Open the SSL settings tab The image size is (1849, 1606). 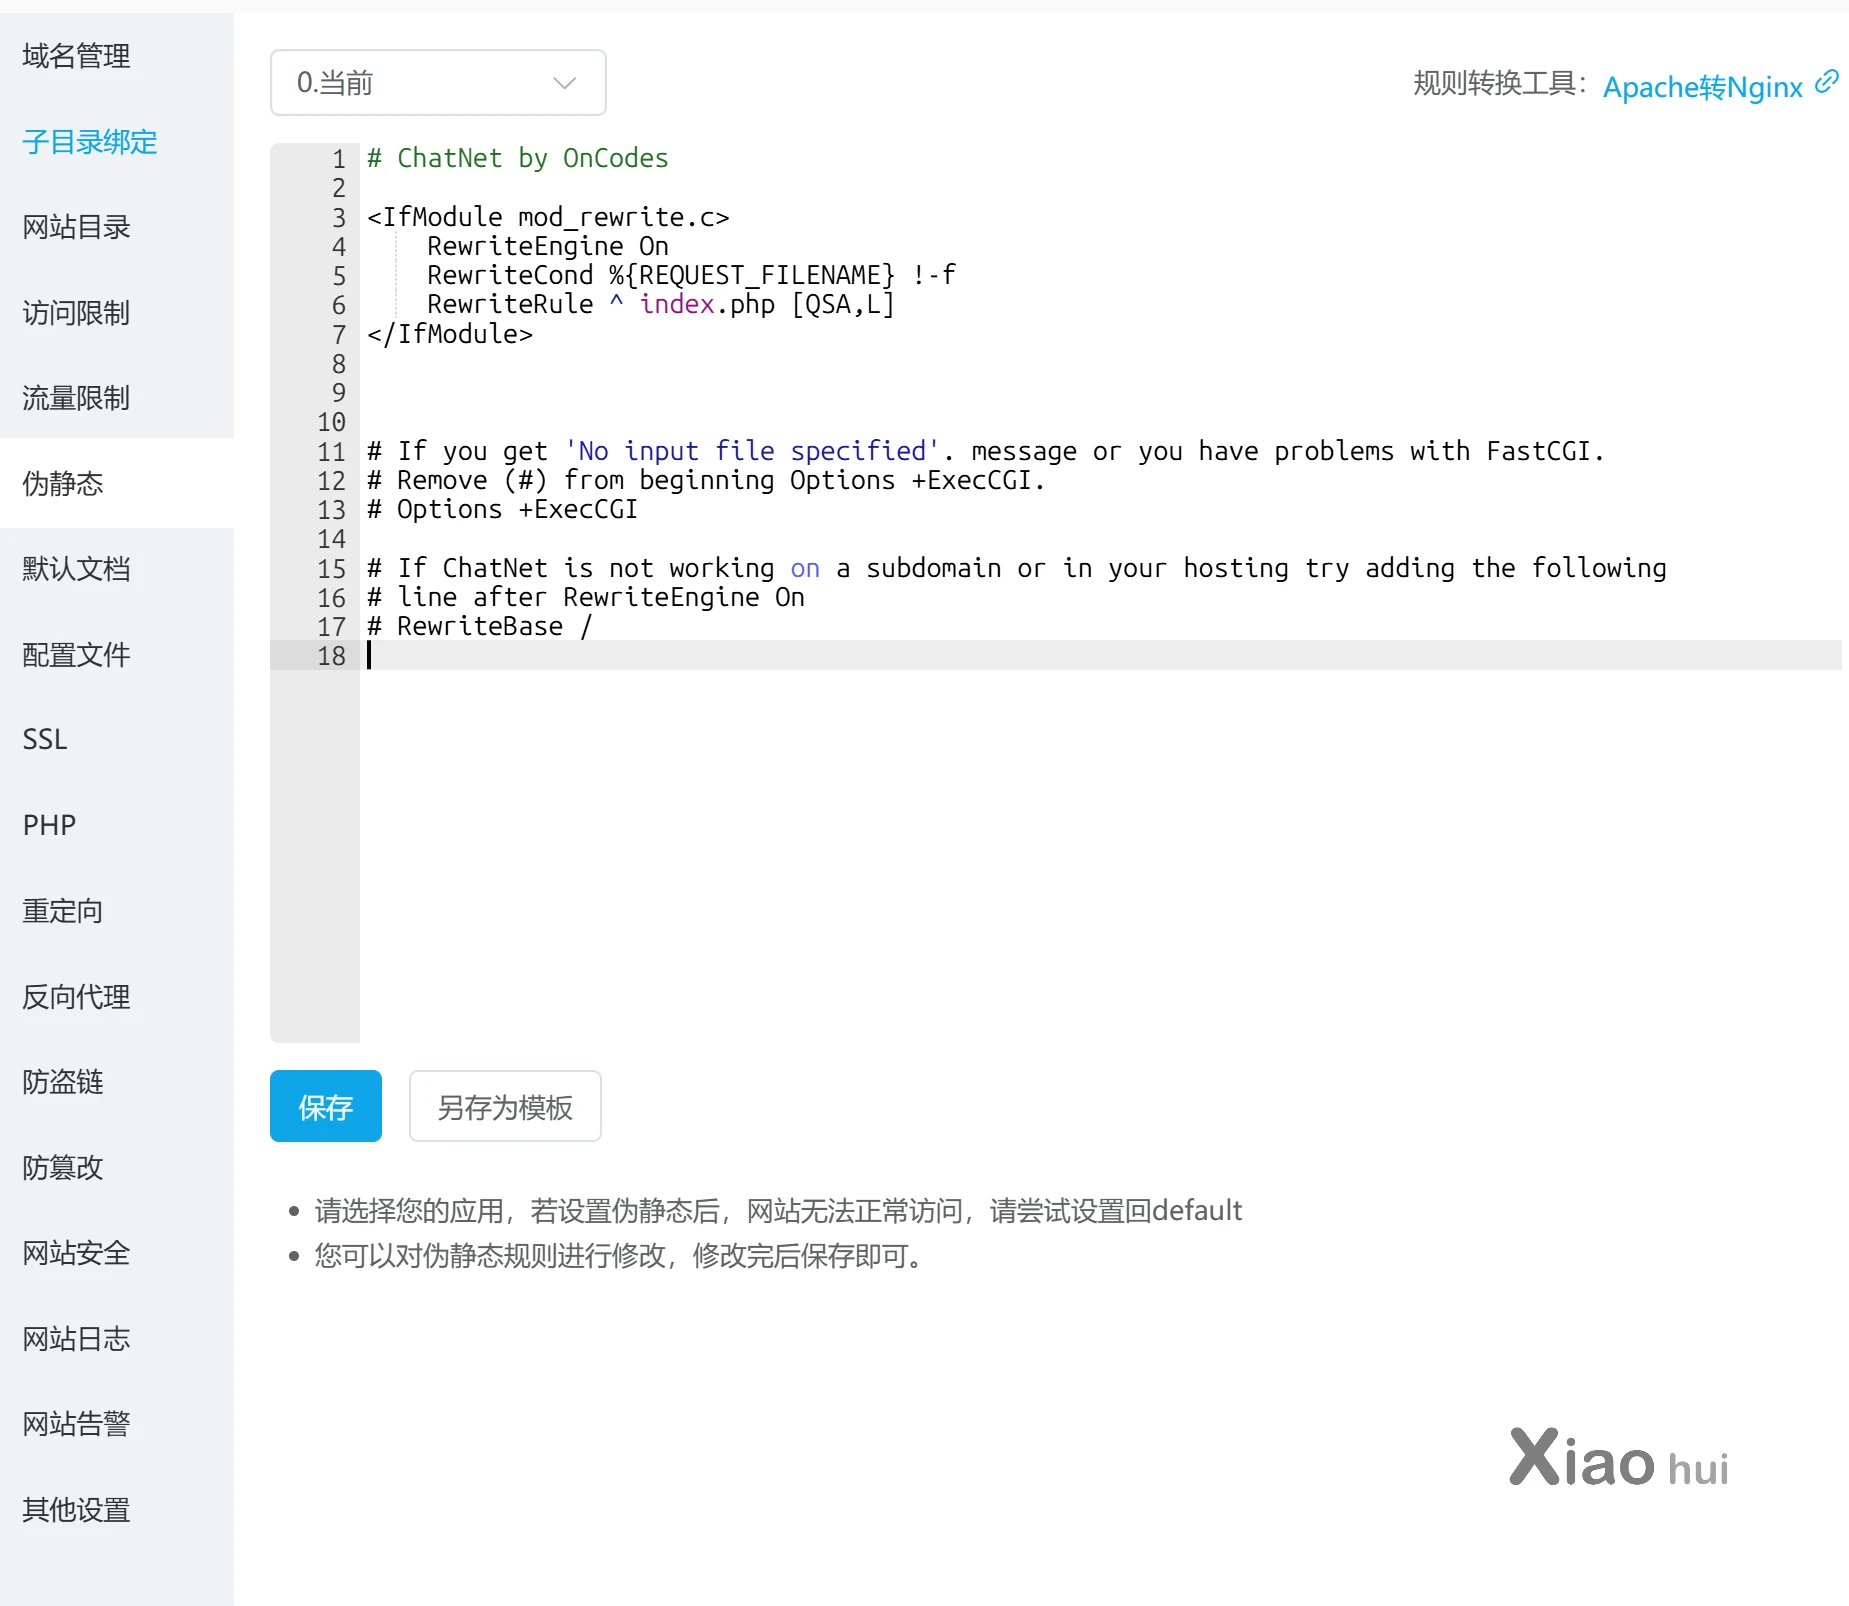click(45, 740)
